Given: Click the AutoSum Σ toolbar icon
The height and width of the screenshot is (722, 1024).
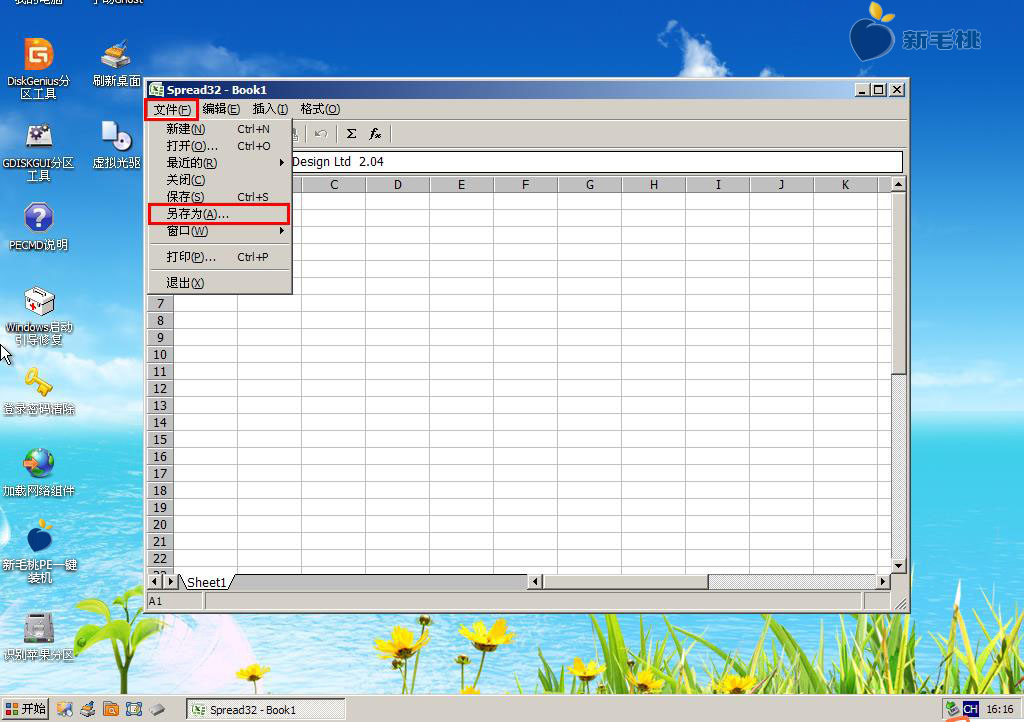Looking at the screenshot, I should click(x=351, y=134).
